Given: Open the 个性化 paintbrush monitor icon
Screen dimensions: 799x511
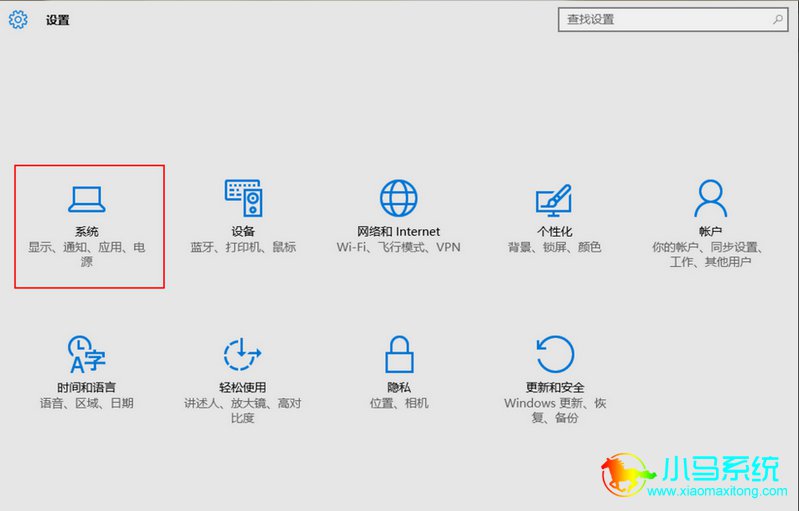Looking at the screenshot, I should click(x=554, y=200).
